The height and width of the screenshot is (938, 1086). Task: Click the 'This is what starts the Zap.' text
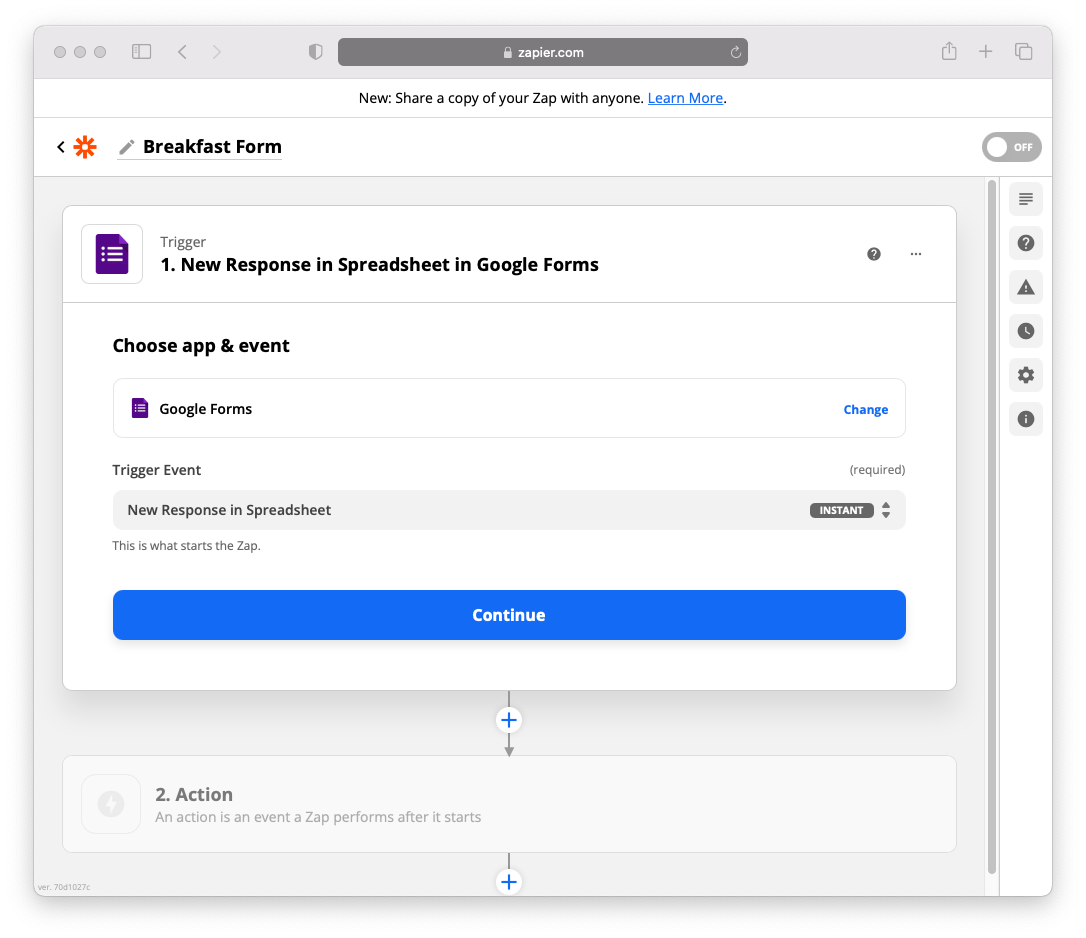(x=186, y=546)
